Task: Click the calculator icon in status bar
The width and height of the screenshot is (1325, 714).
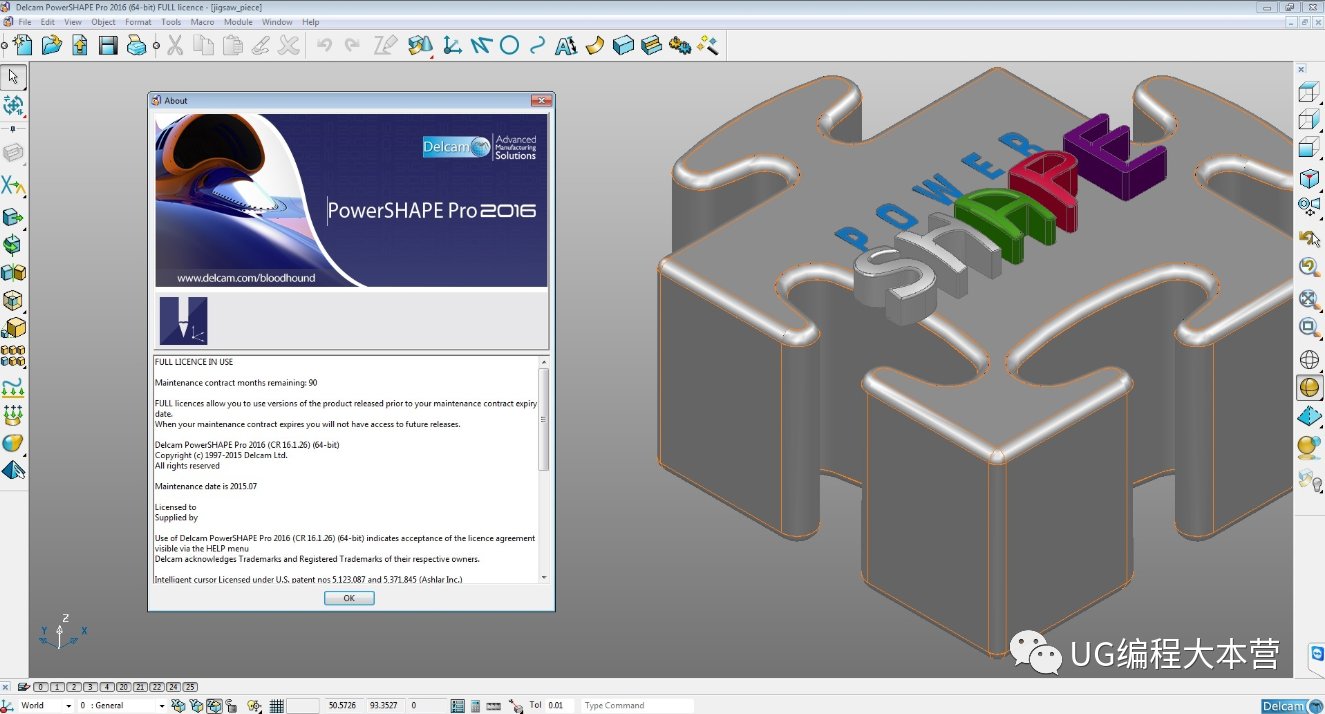Action: click(x=475, y=706)
